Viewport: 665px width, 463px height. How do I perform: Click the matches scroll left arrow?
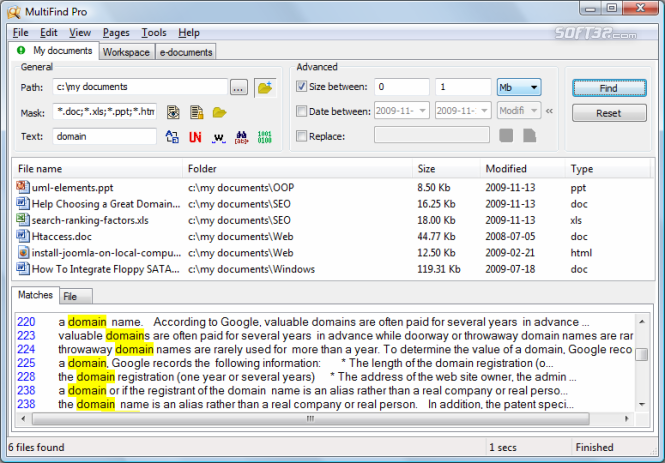(x=23, y=419)
